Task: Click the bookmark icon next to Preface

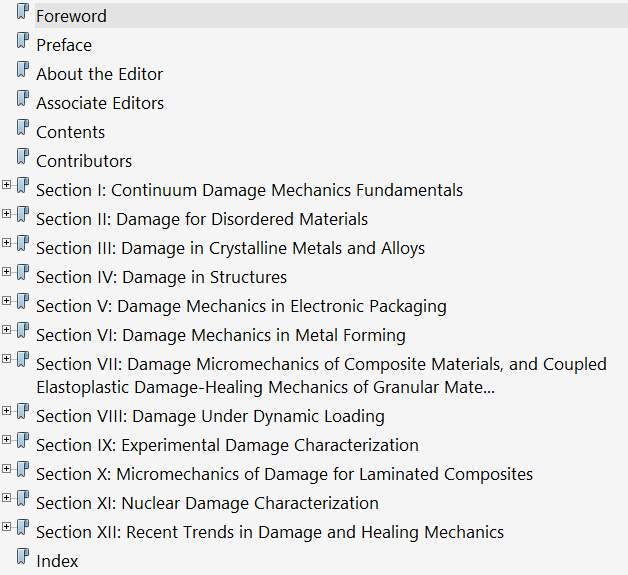Action: click(23, 42)
